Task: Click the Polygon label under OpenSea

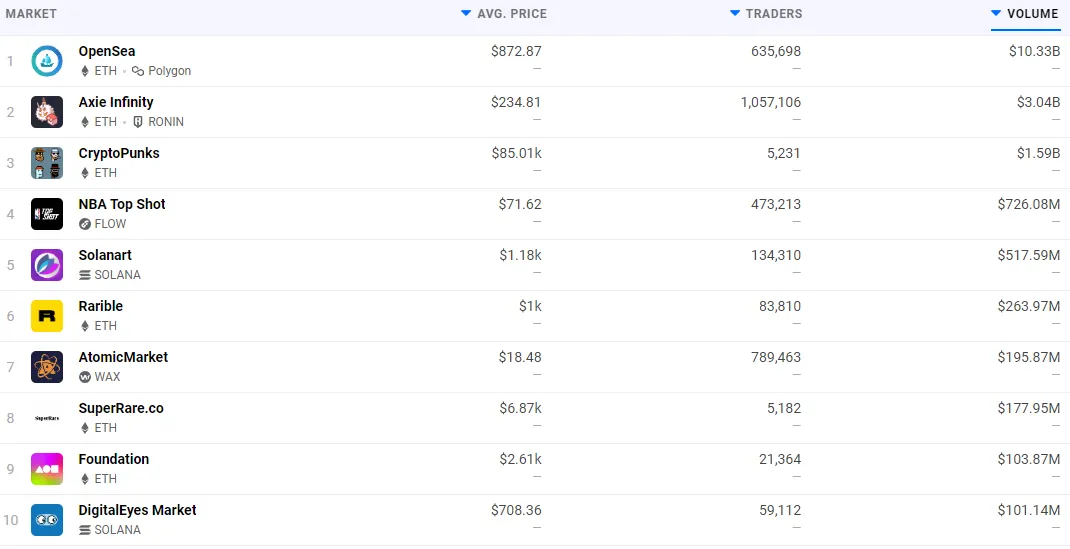Action: [x=169, y=71]
